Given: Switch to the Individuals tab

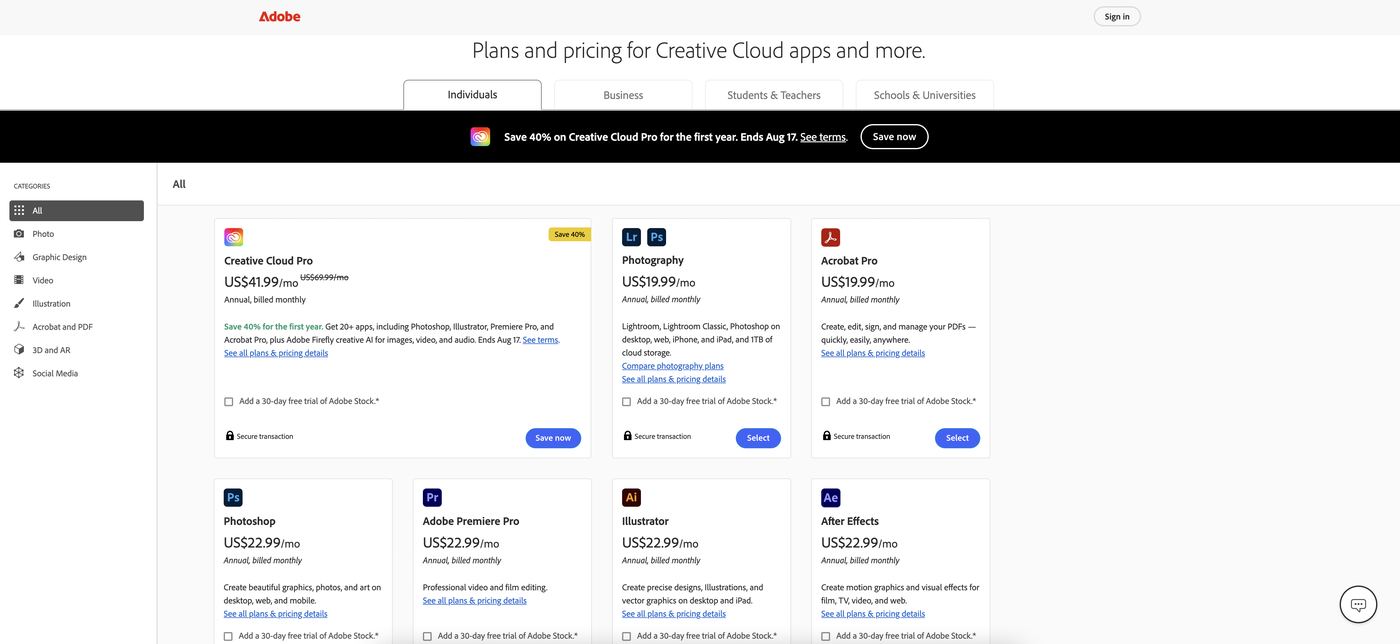Looking at the screenshot, I should coord(472,95).
